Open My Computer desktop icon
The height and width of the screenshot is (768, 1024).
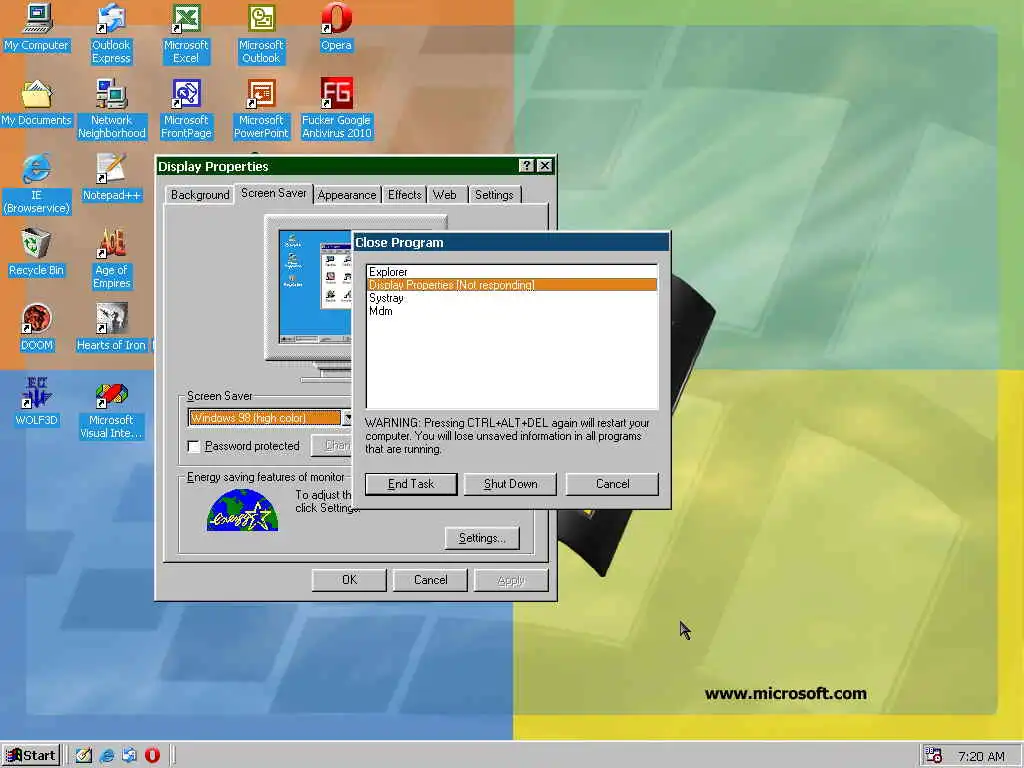pyautogui.click(x=37, y=27)
